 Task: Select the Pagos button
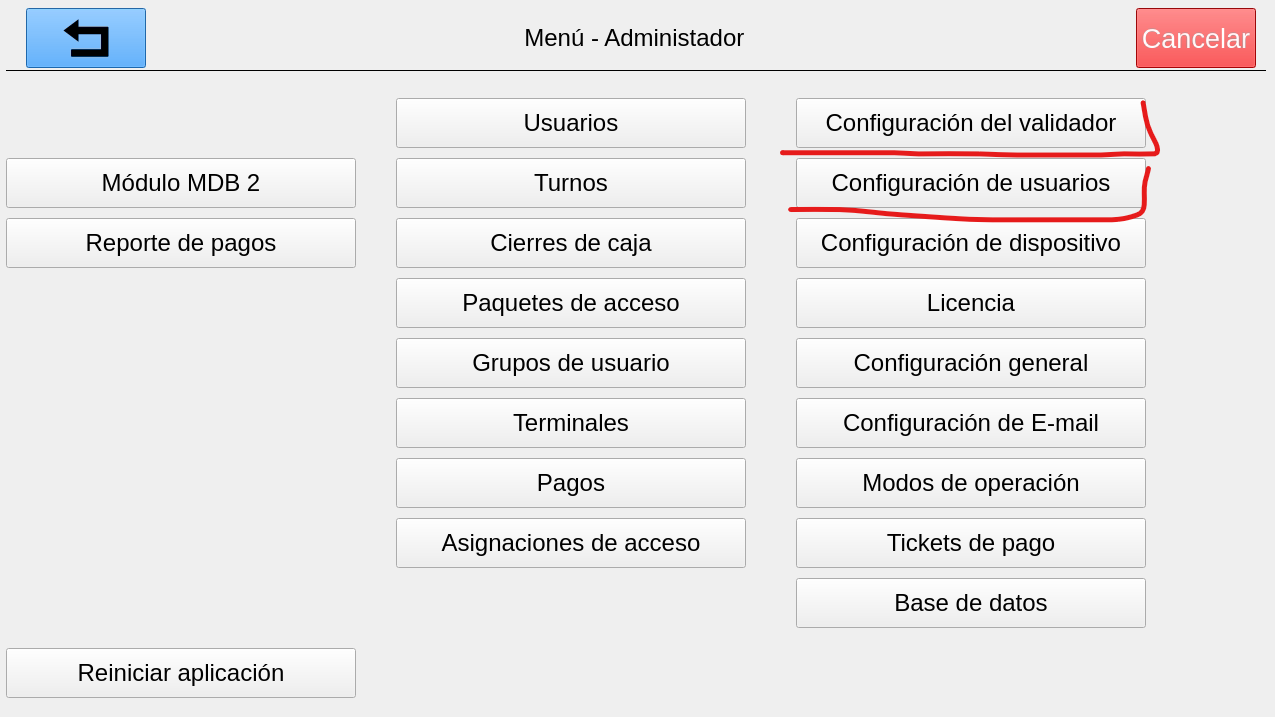[x=570, y=483]
